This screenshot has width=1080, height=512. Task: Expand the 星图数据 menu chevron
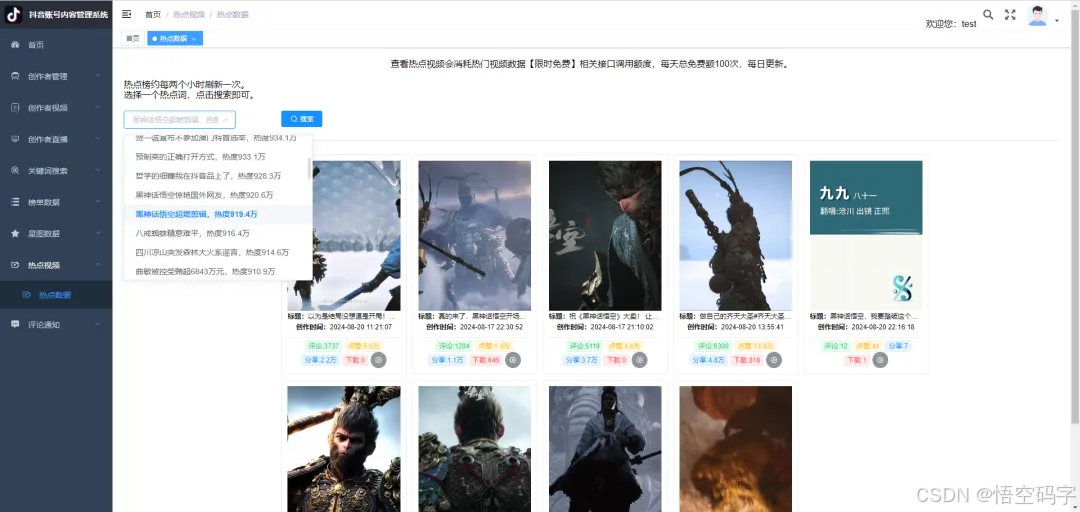[98, 234]
